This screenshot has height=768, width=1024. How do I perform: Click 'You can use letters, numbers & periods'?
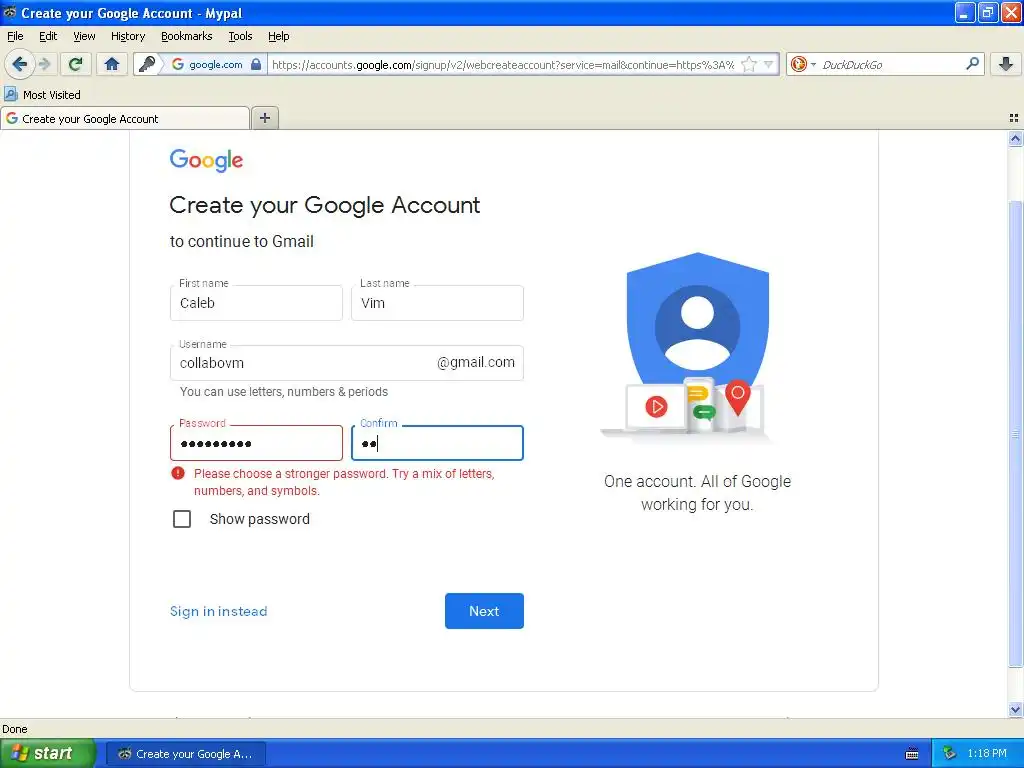click(x=283, y=392)
